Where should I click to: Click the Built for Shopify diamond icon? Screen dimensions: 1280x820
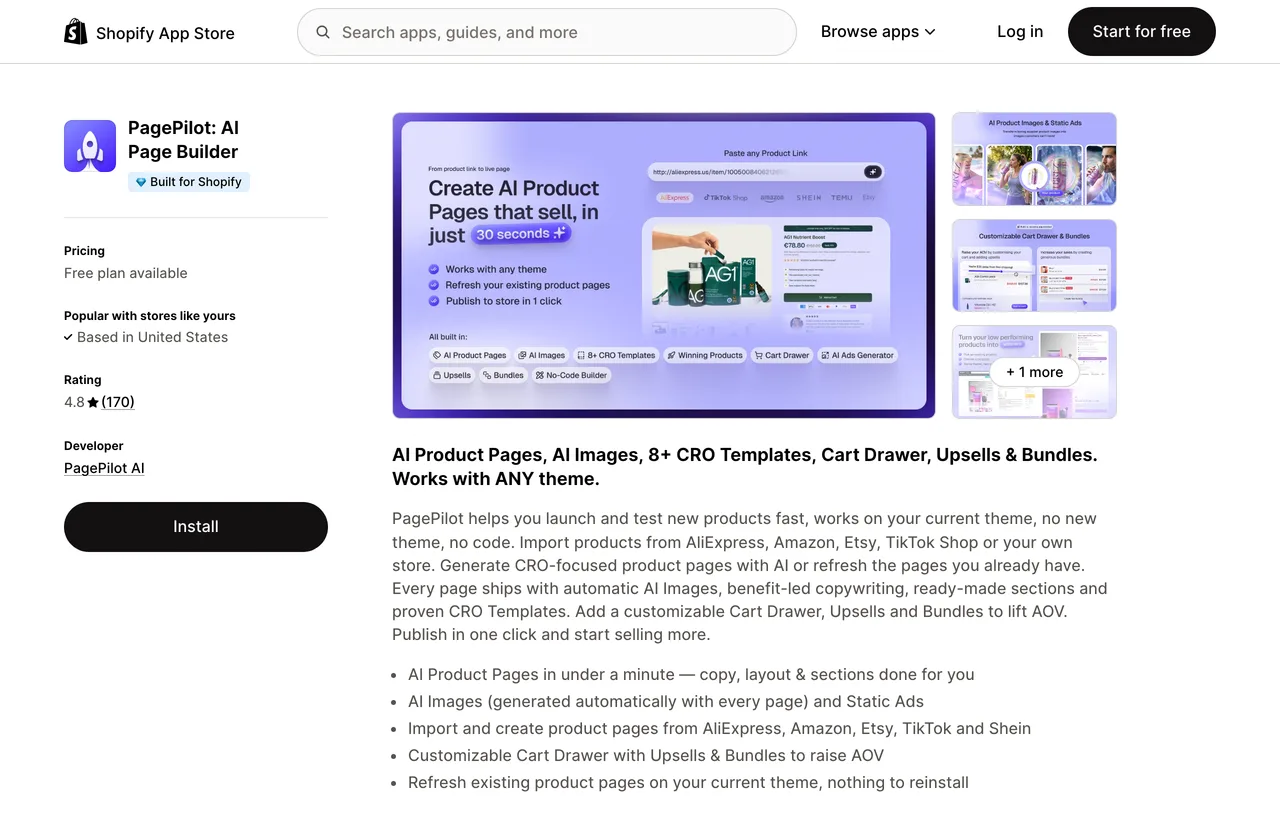click(141, 182)
